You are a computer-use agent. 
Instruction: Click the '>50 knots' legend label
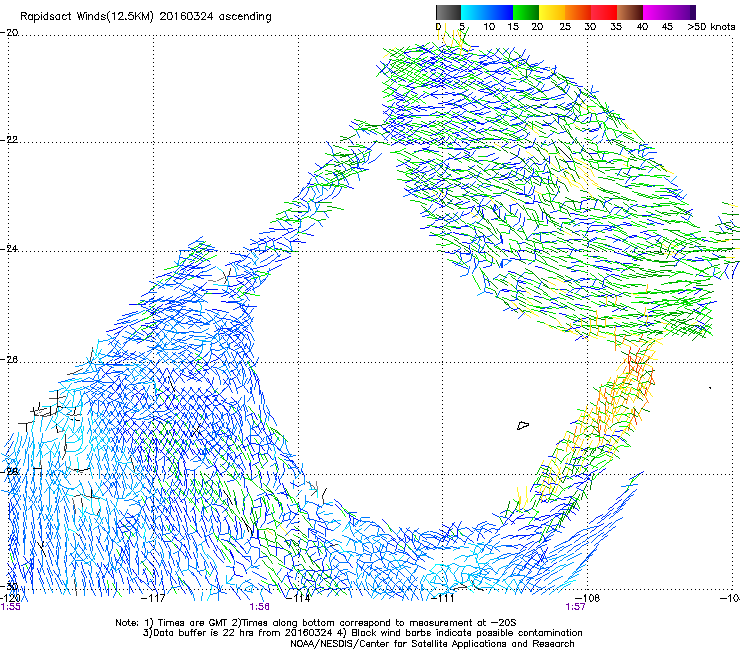tap(711, 27)
